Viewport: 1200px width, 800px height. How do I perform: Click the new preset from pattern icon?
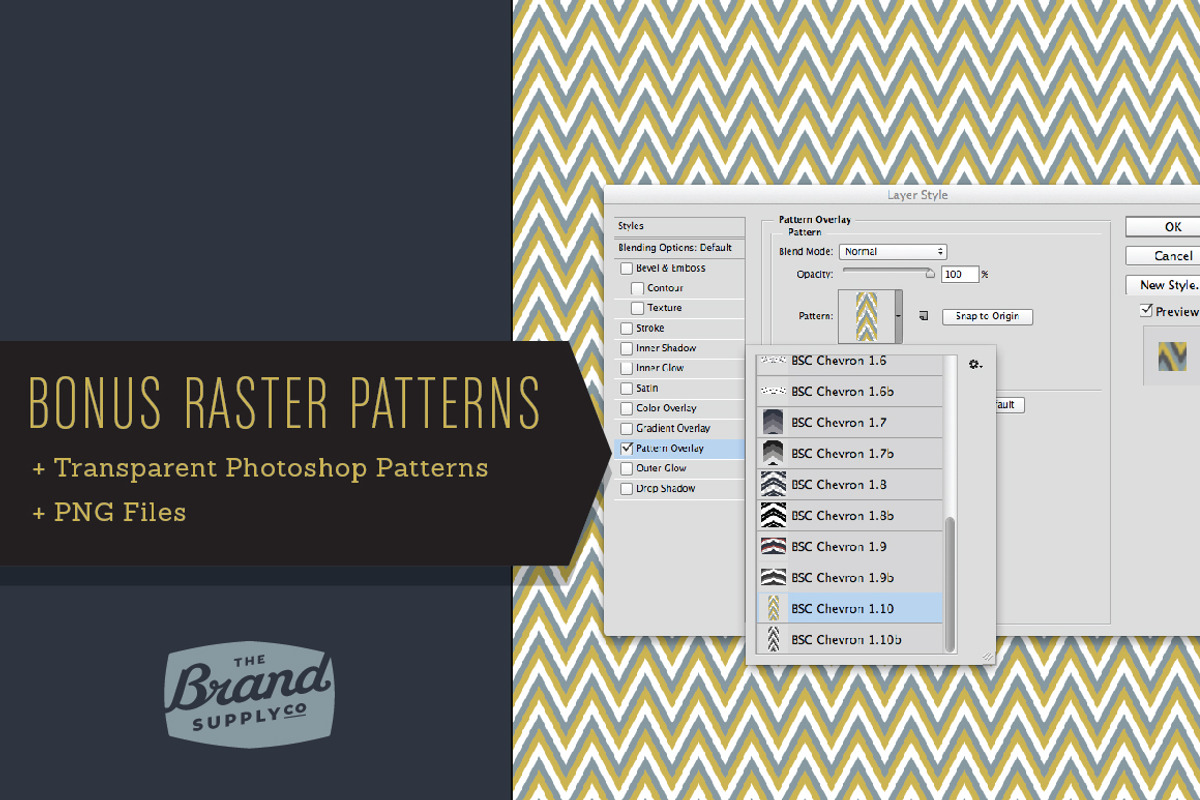coord(923,316)
